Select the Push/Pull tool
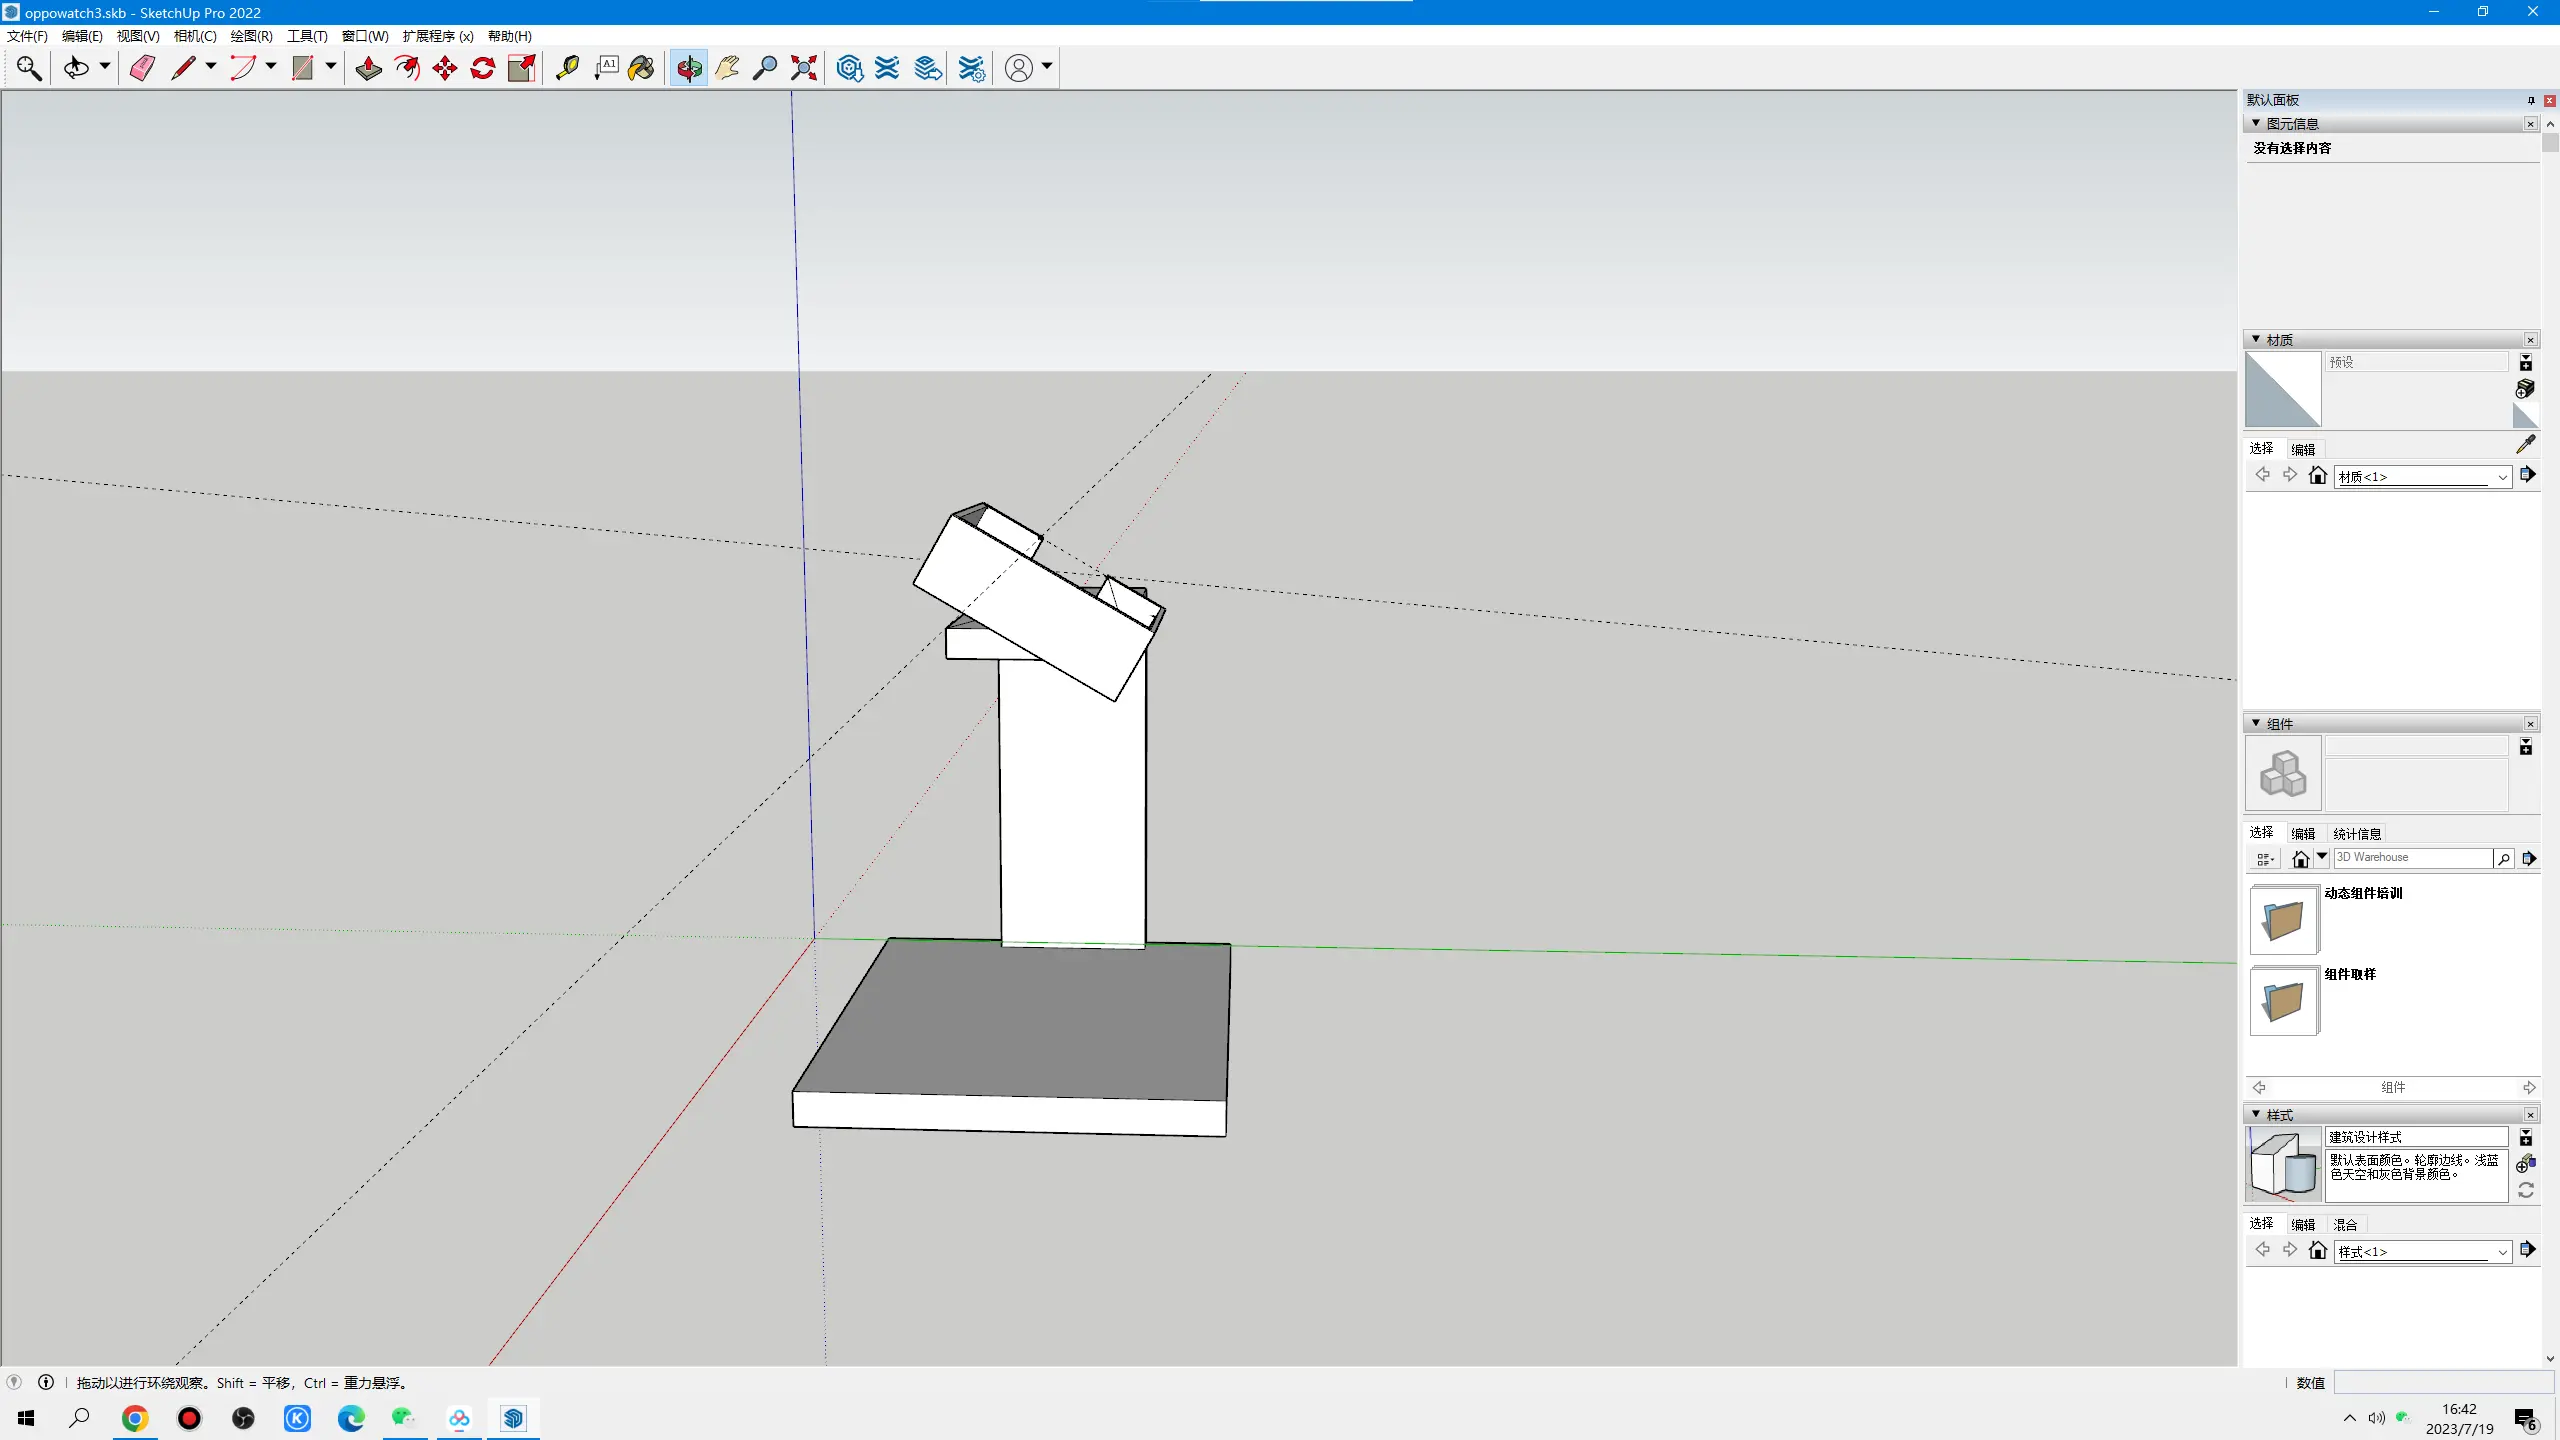 (368, 68)
